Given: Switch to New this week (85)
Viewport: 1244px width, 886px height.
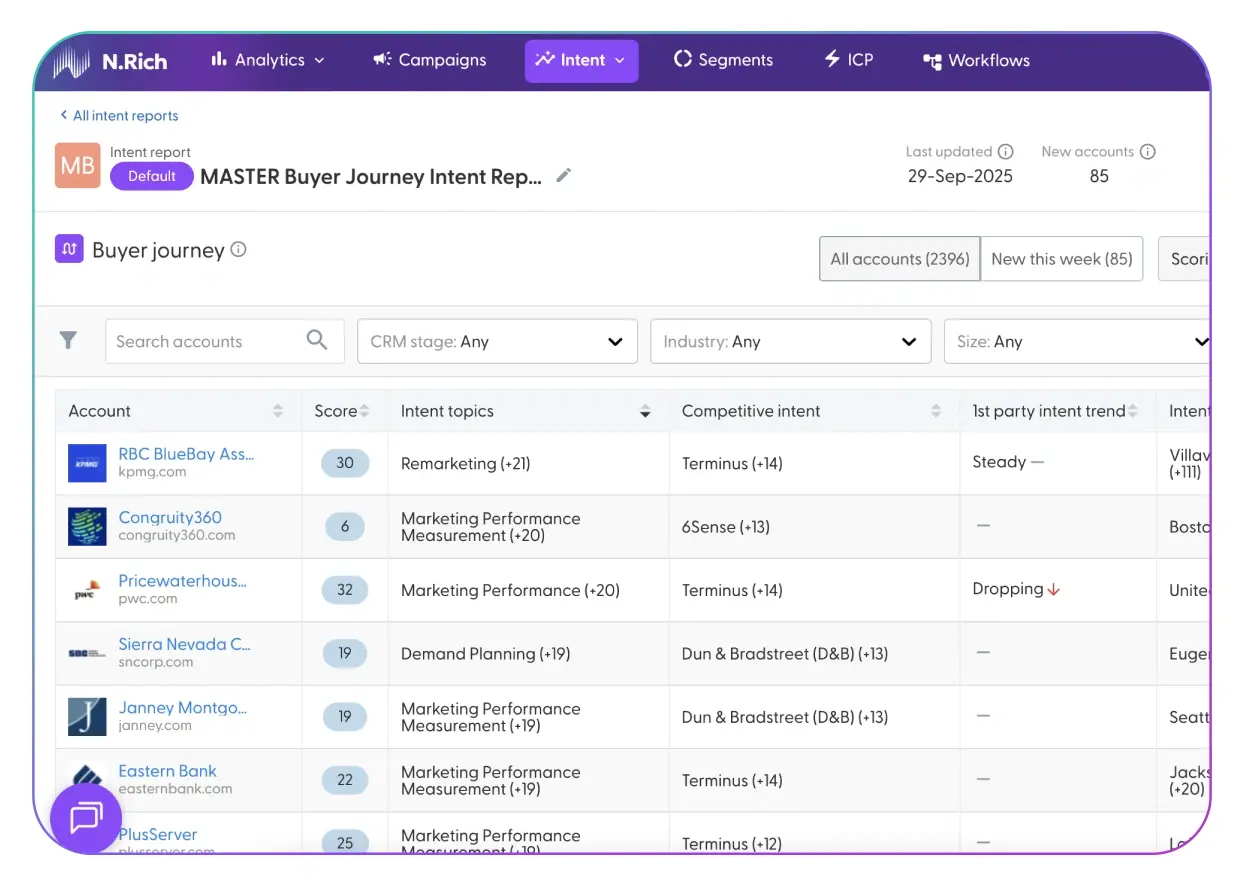Looking at the screenshot, I should pos(1061,259).
